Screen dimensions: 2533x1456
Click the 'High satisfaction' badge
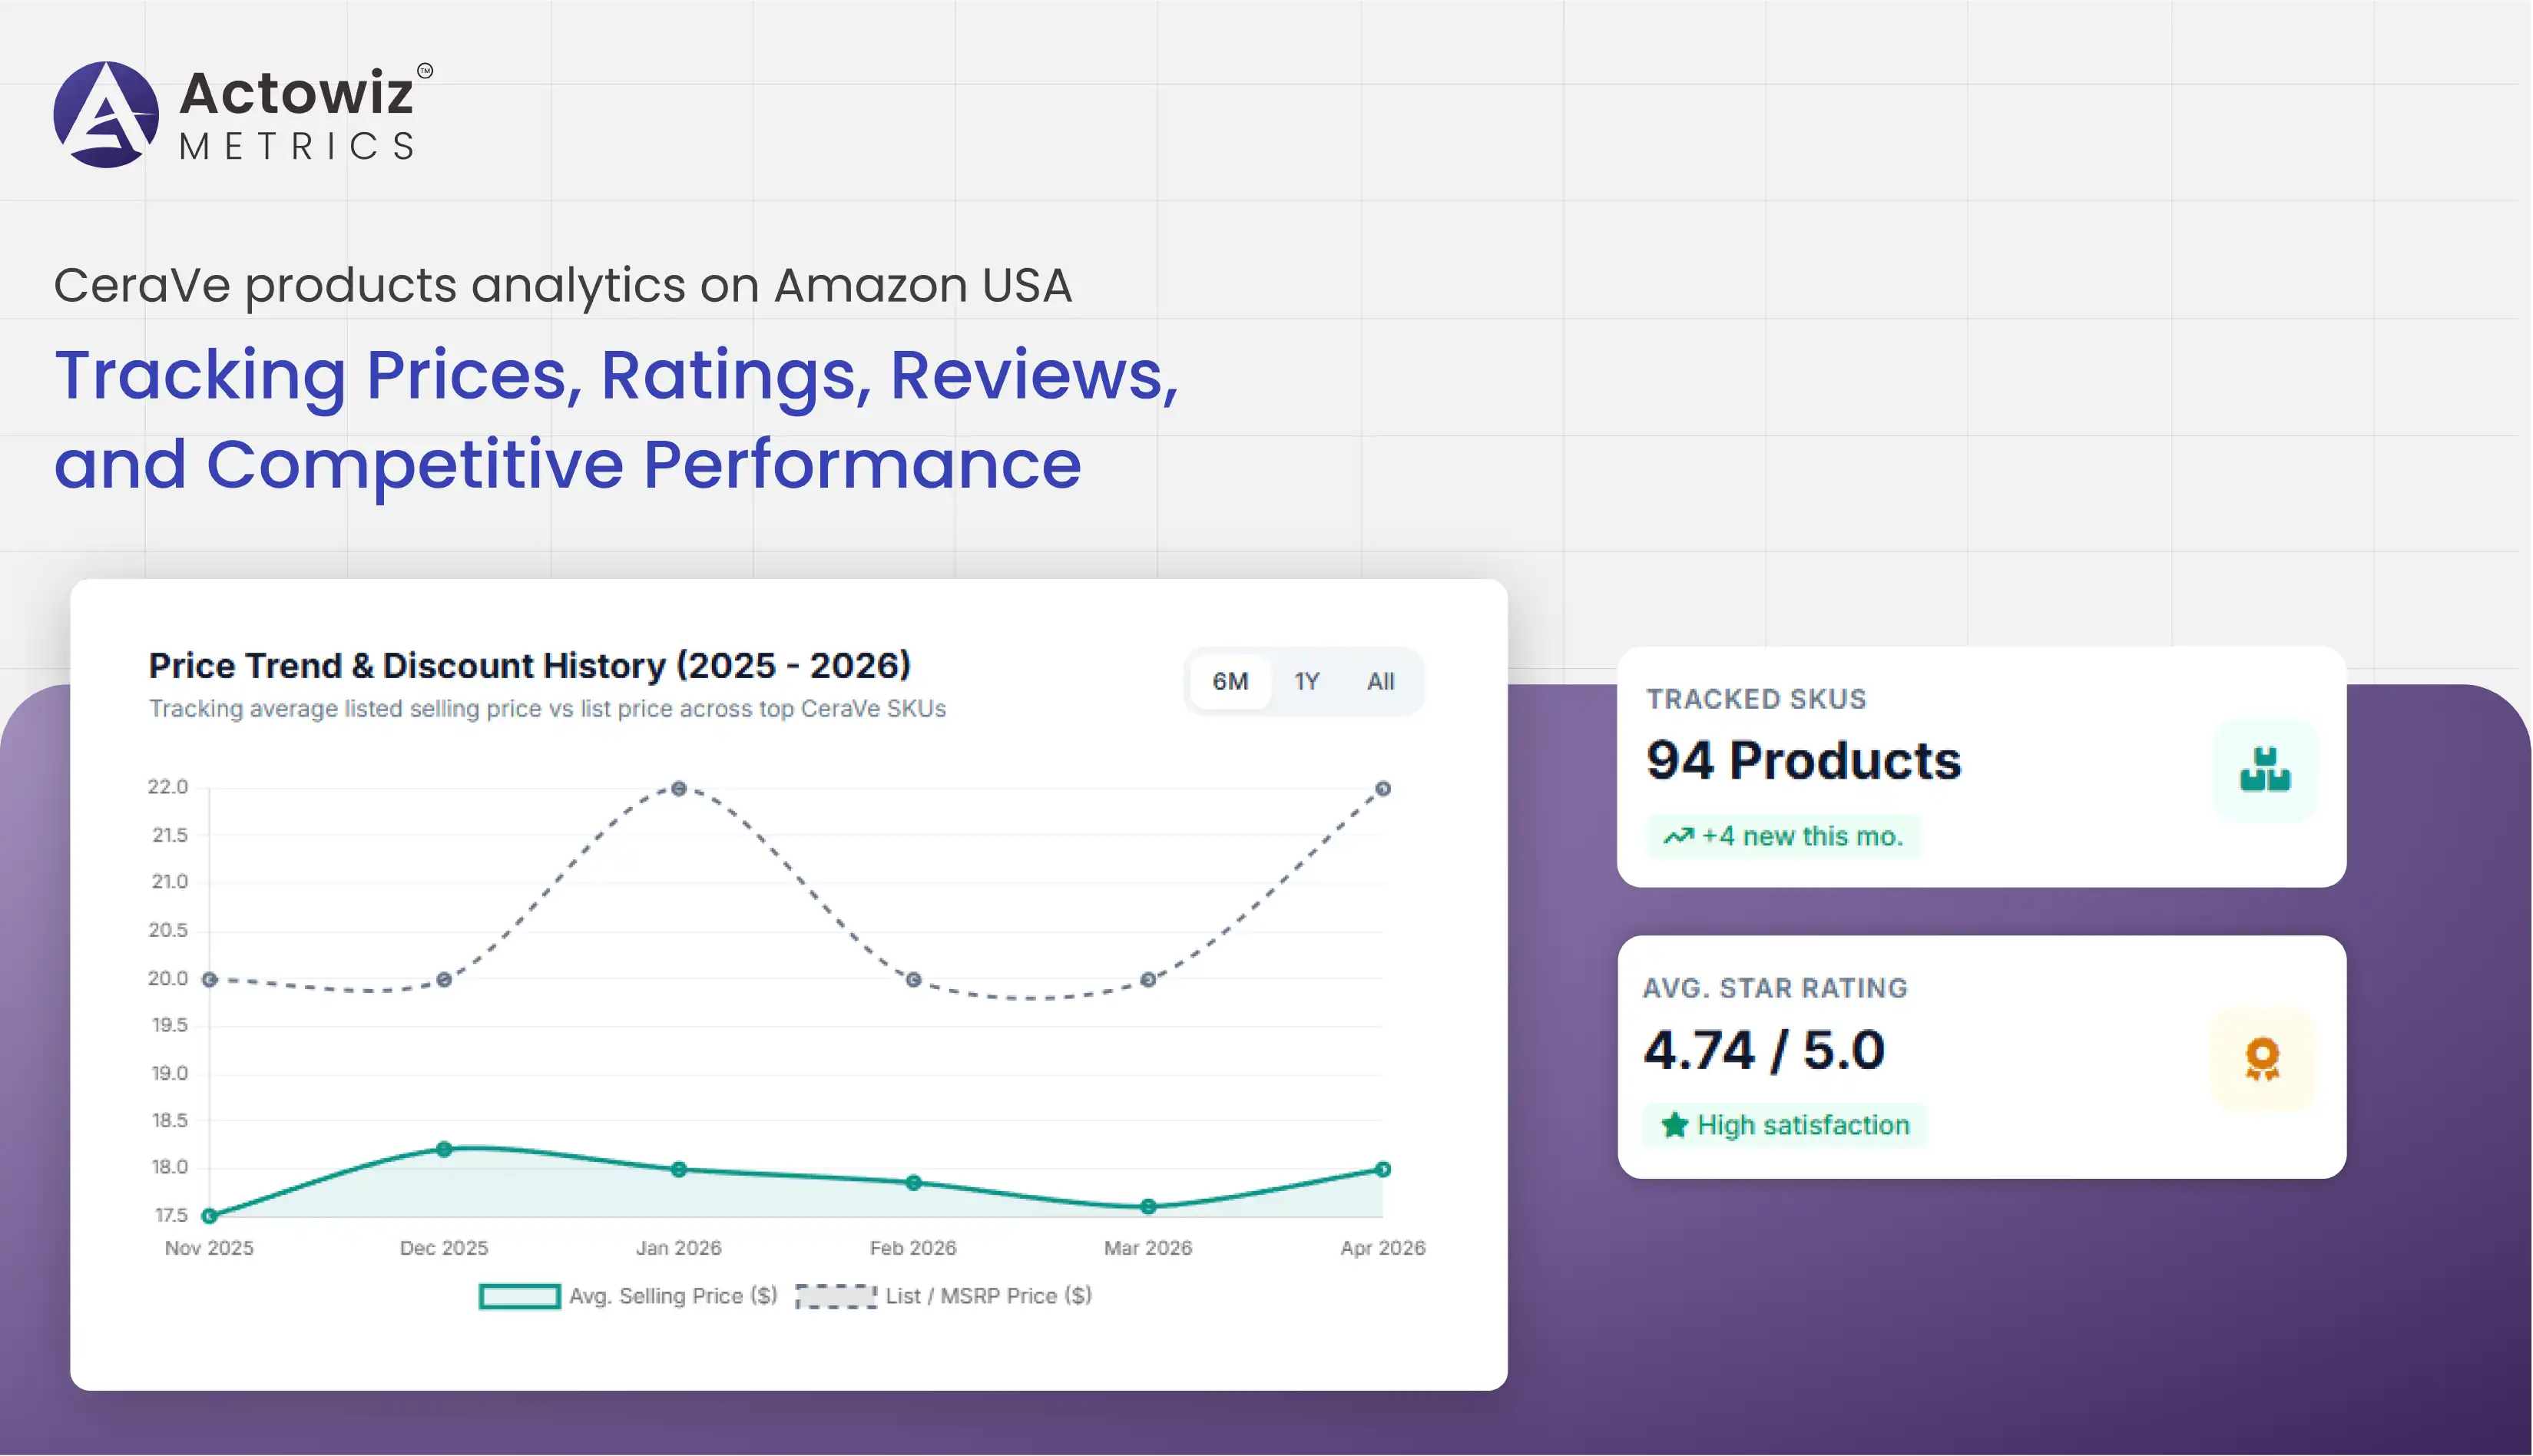pos(1785,1125)
